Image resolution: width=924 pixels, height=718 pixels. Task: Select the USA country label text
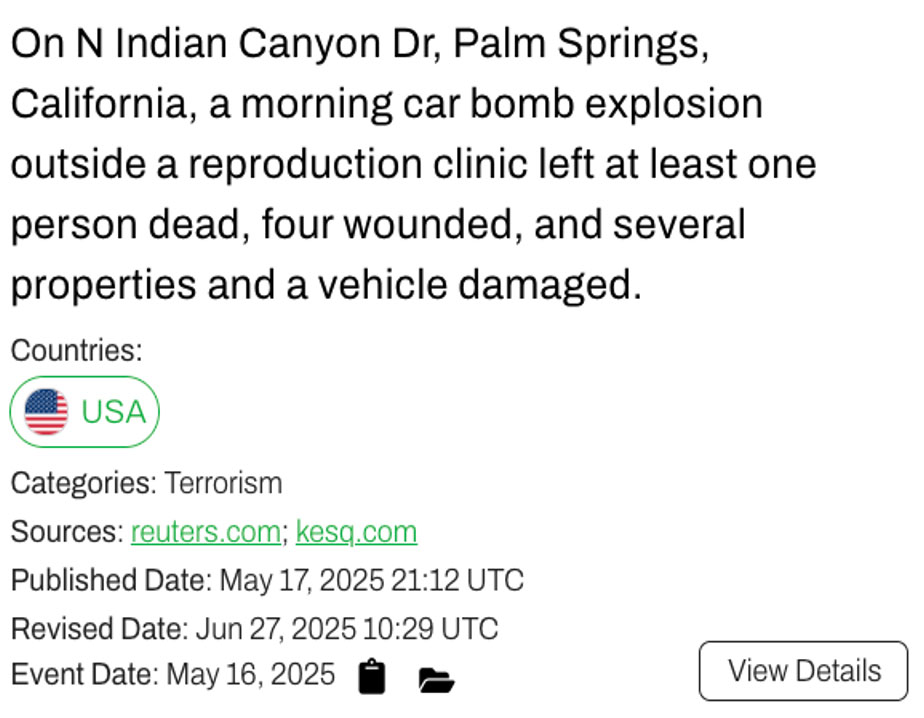click(x=113, y=412)
